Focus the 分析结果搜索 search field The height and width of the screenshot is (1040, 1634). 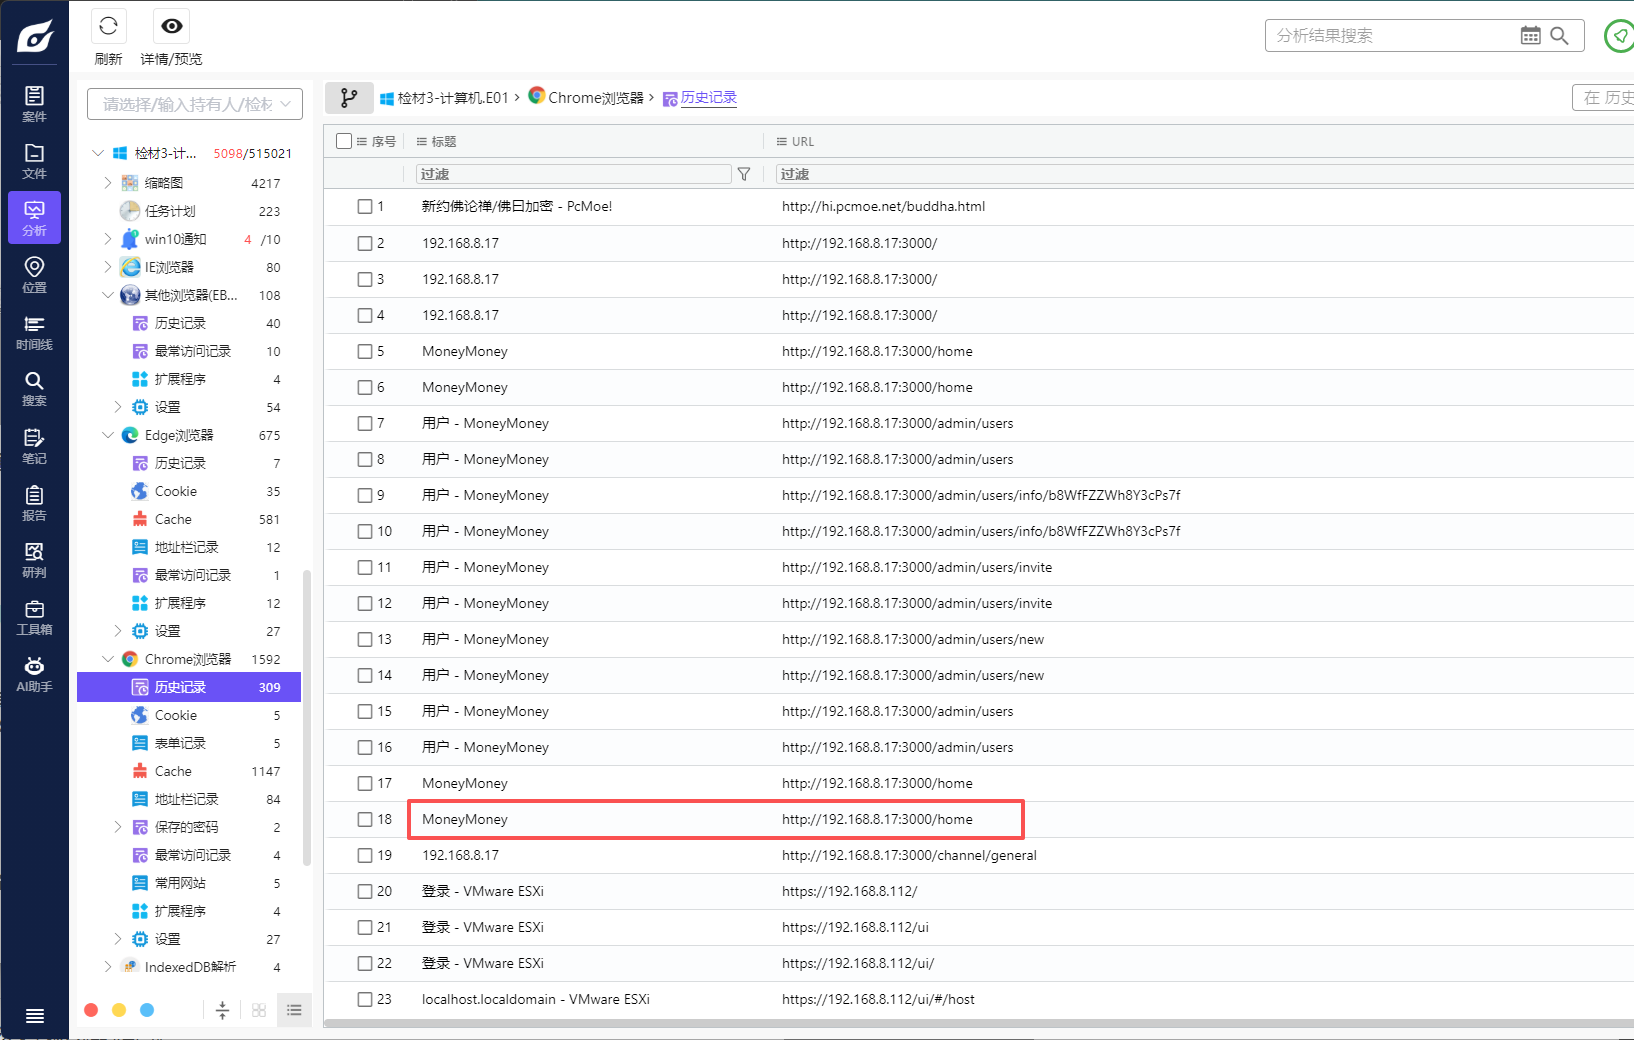pos(1393,36)
